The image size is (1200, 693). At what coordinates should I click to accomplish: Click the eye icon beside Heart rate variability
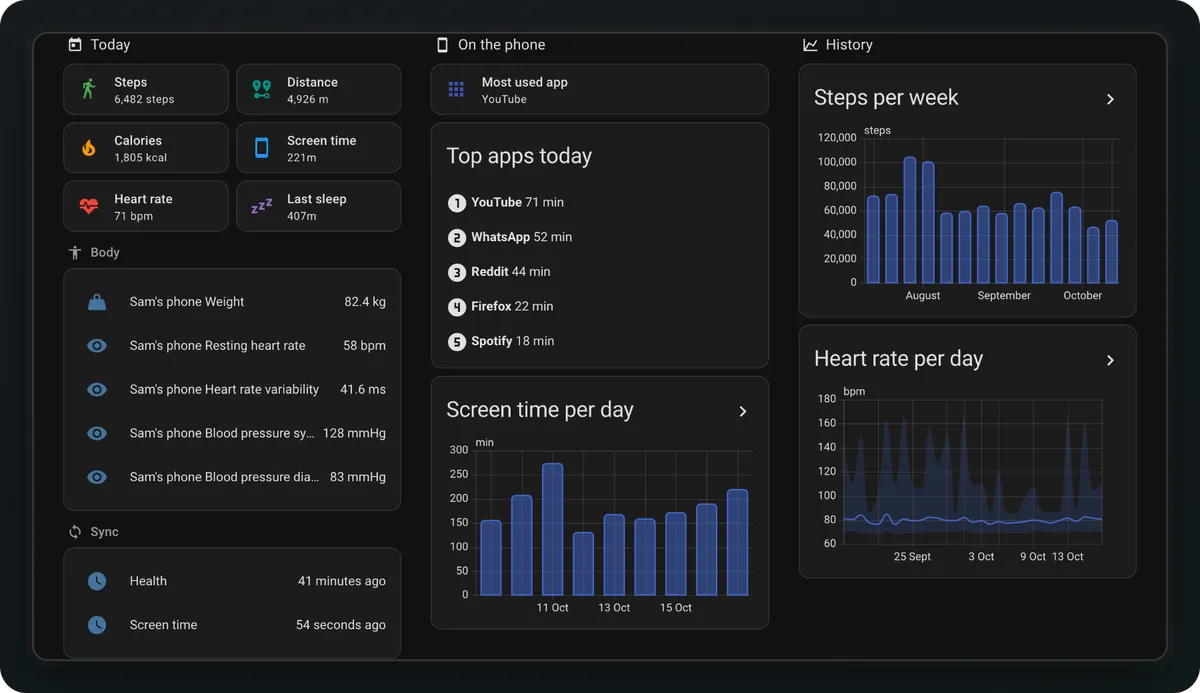point(97,390)
